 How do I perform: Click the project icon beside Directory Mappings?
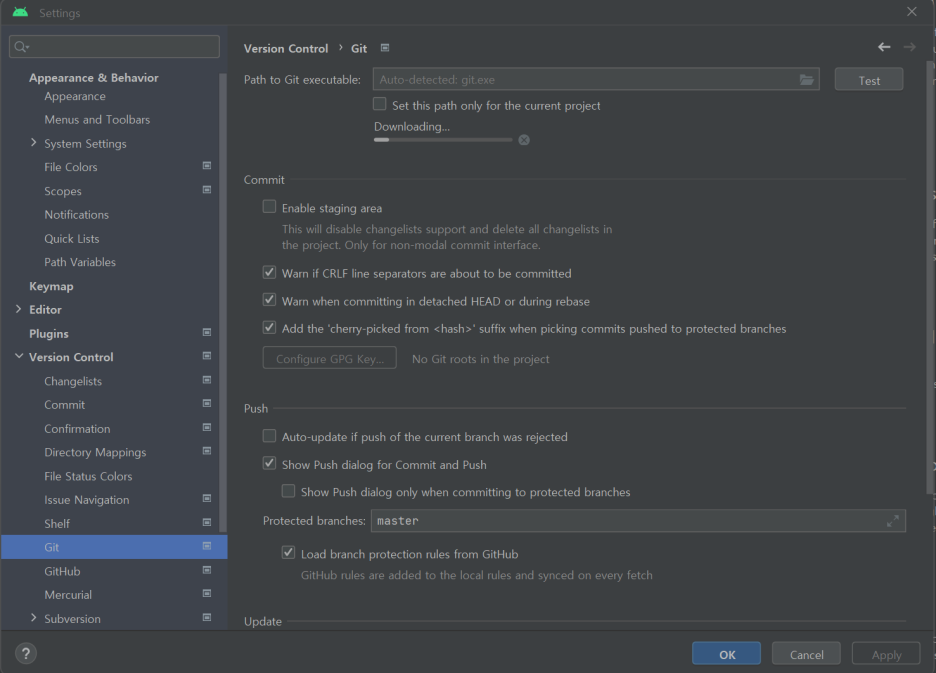[207, 451]
